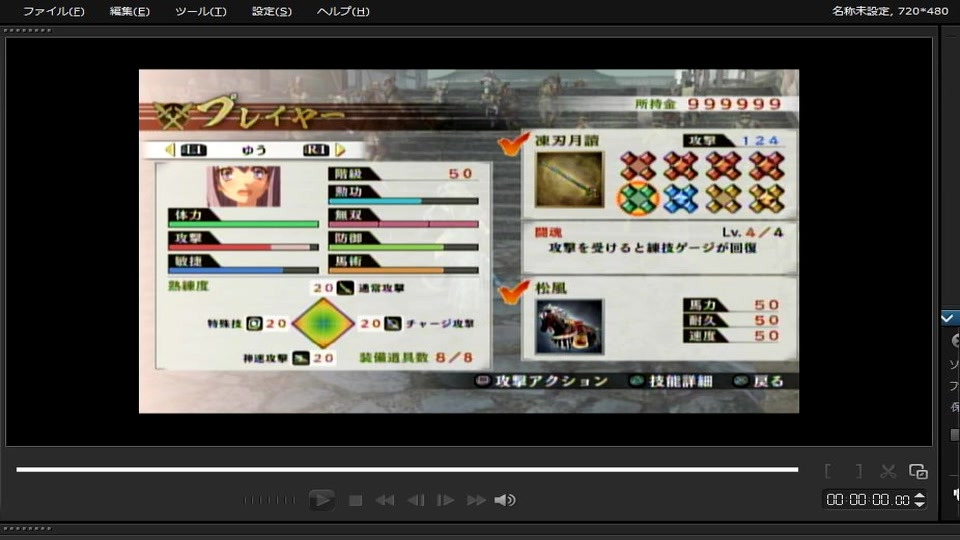960x540 pixels.
Task: Decrease the timecode with the down arrow
Action: (x=920, y=504)
